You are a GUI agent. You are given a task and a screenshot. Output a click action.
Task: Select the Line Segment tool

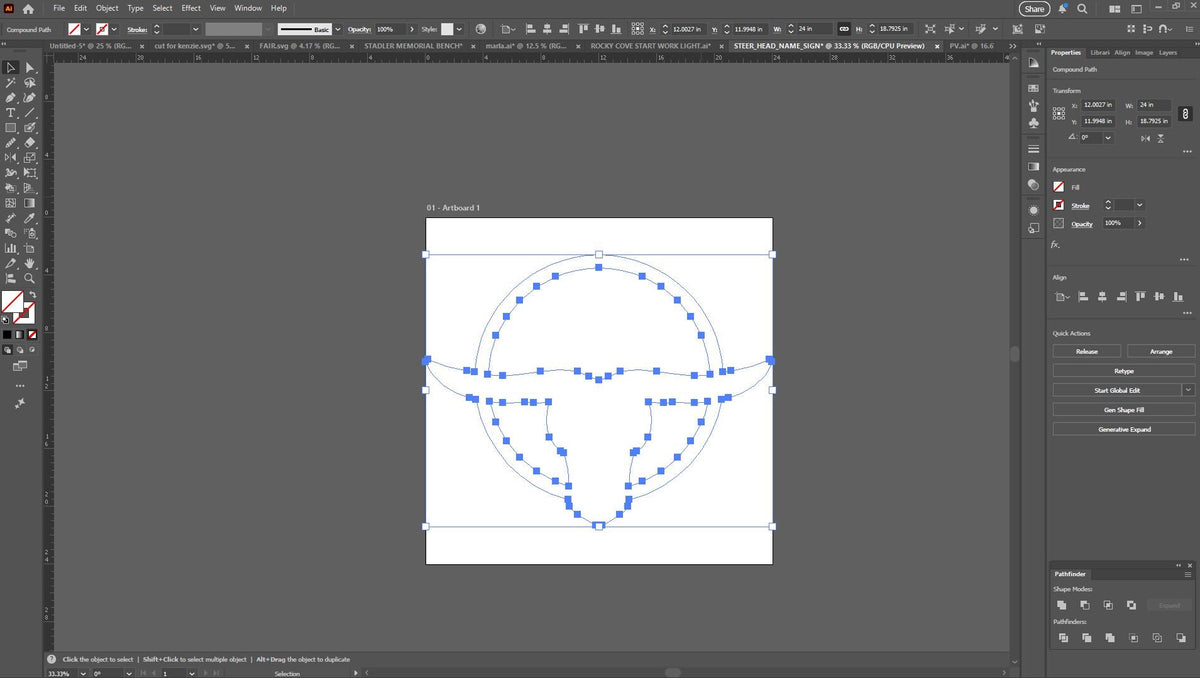(29, 112)
